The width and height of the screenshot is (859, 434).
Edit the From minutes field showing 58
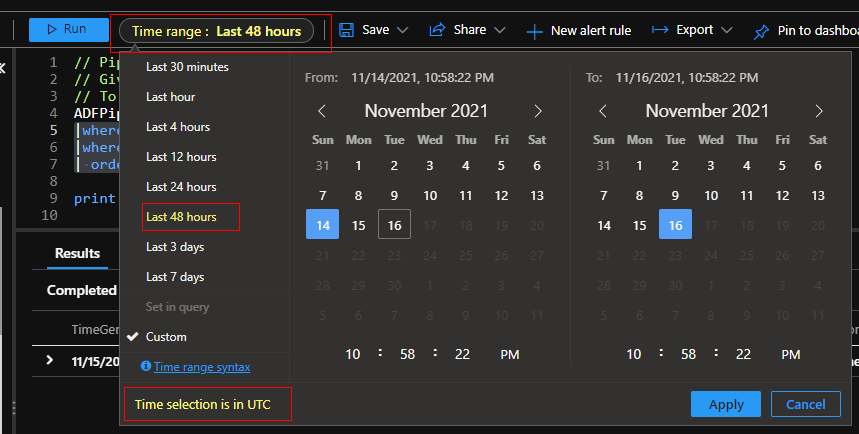[408, 355]
